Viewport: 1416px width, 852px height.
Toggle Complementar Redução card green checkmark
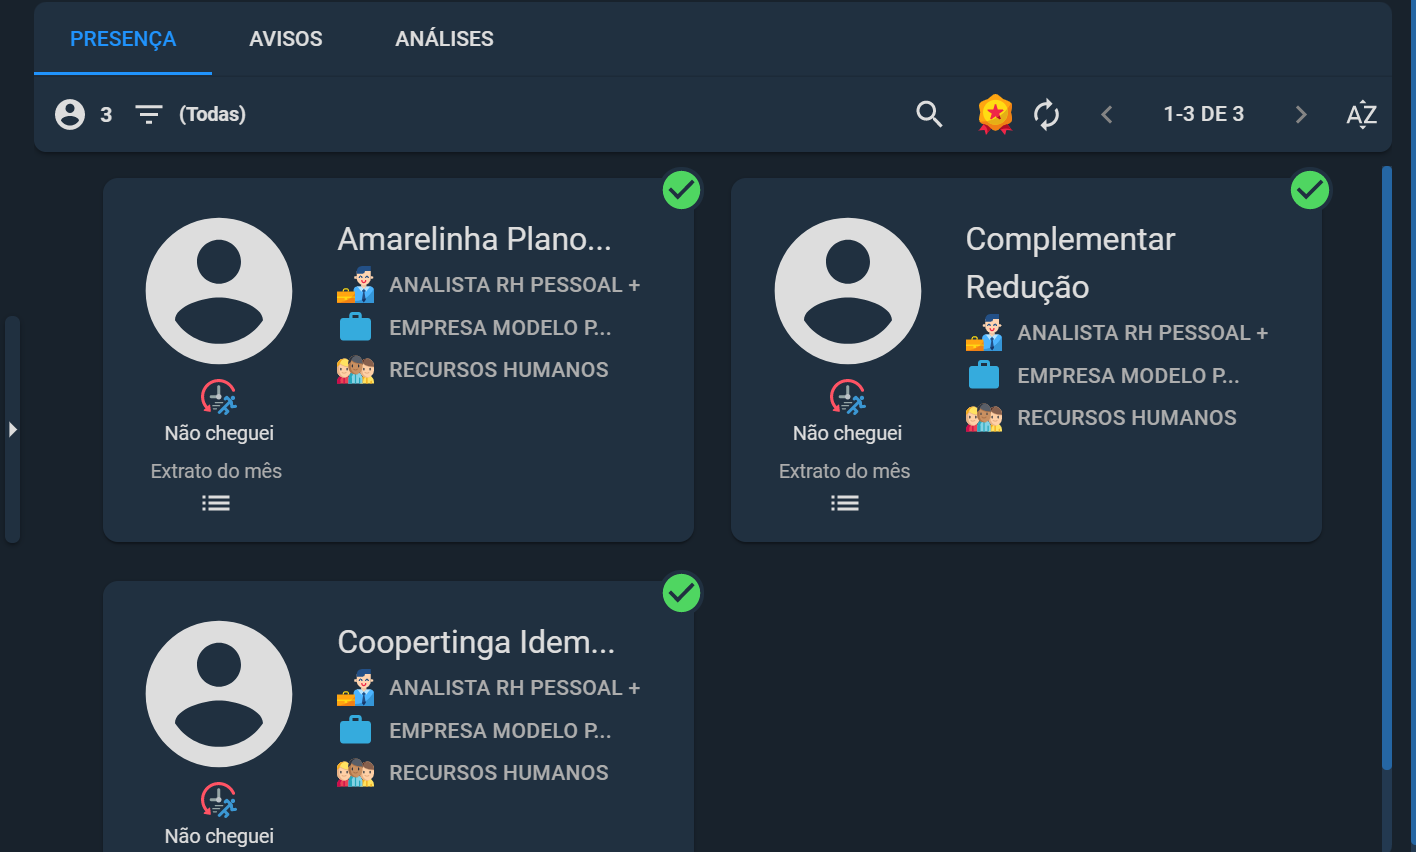[1309, 189]
